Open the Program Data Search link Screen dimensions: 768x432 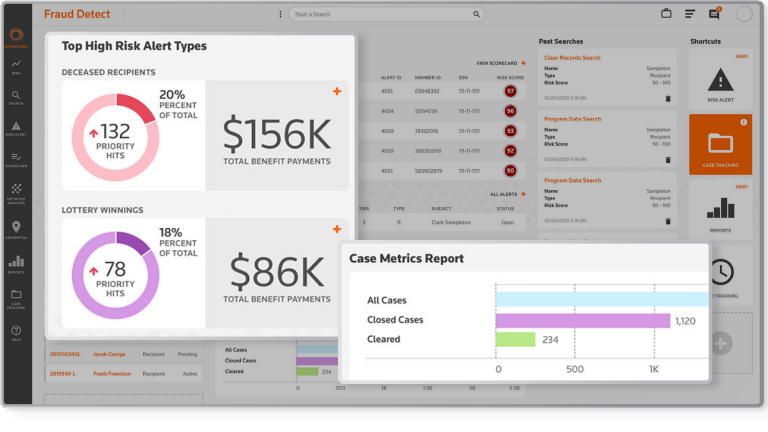point(572,118)
